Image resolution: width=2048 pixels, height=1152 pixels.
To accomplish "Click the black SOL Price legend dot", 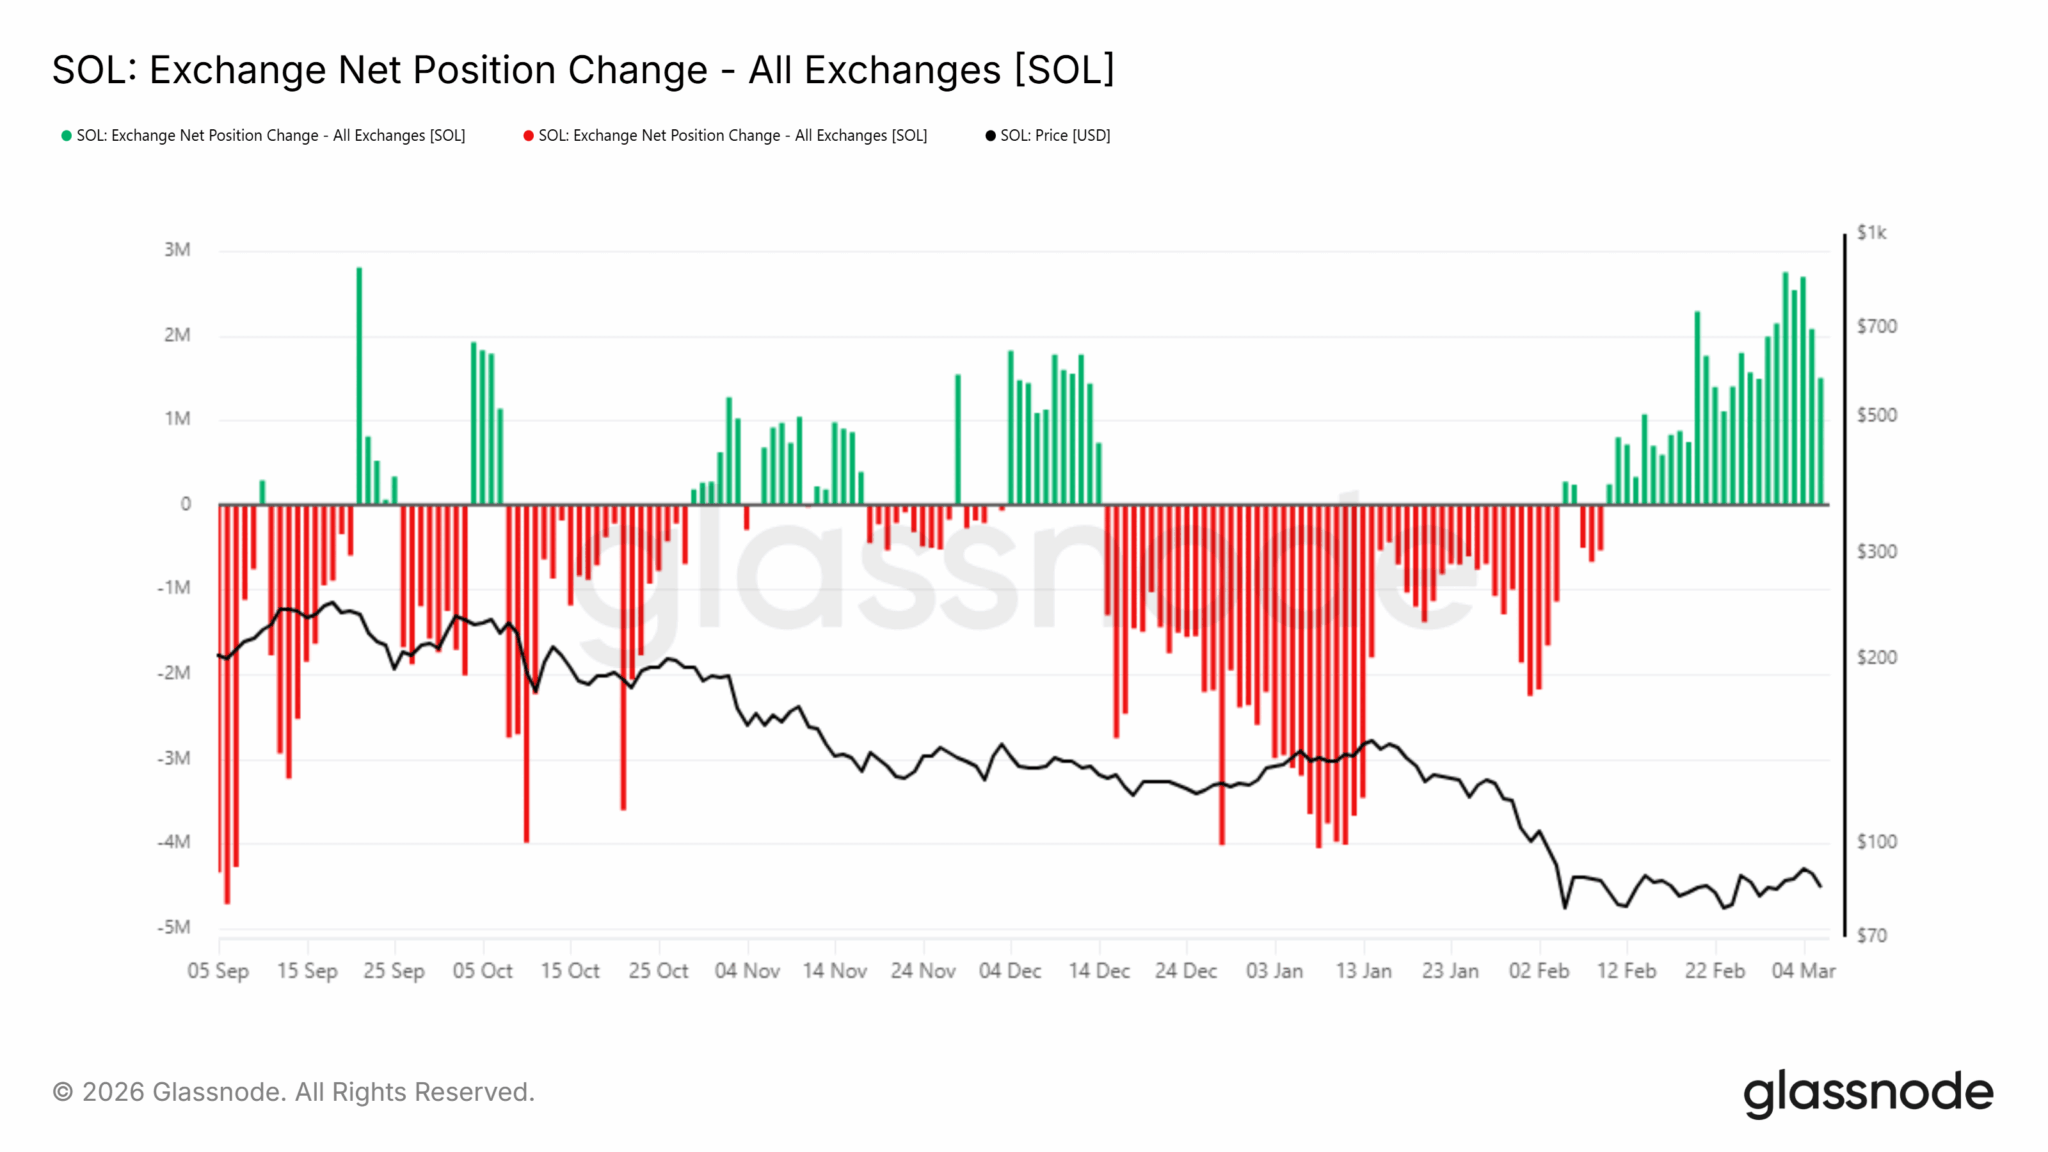I will [990, 136].
